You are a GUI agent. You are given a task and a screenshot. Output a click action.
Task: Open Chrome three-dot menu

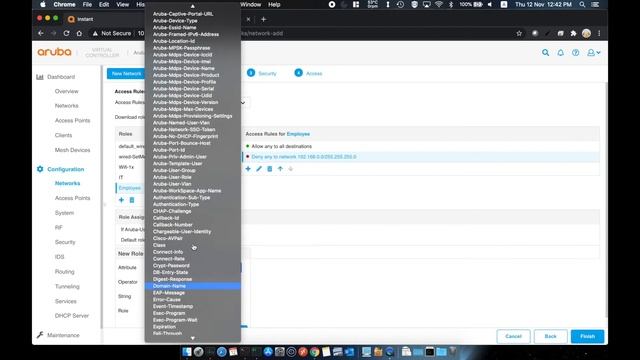[x=599, y=33]
